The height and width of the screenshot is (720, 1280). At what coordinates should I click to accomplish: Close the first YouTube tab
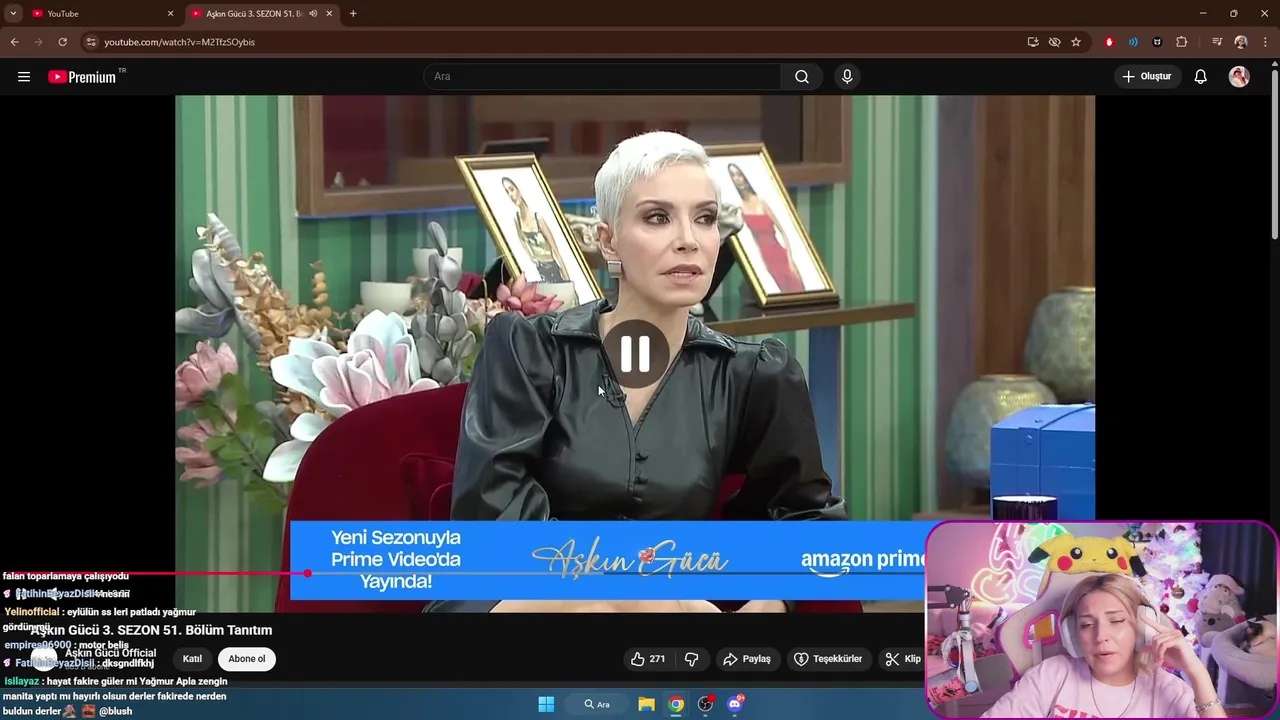[x=170, y=14]
